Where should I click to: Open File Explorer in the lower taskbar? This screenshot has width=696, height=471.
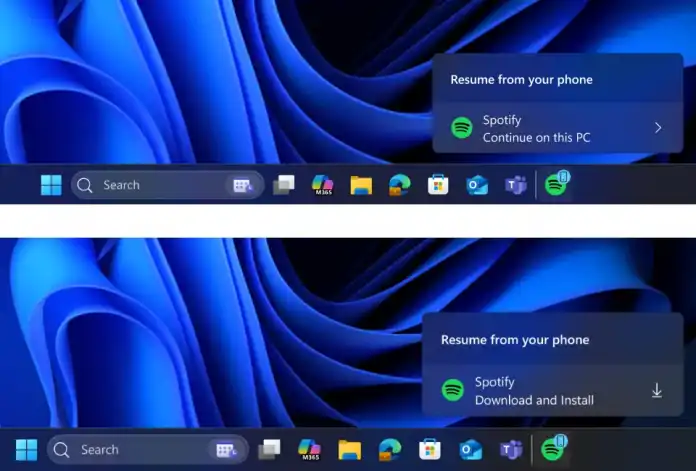[x=349, y=449]
